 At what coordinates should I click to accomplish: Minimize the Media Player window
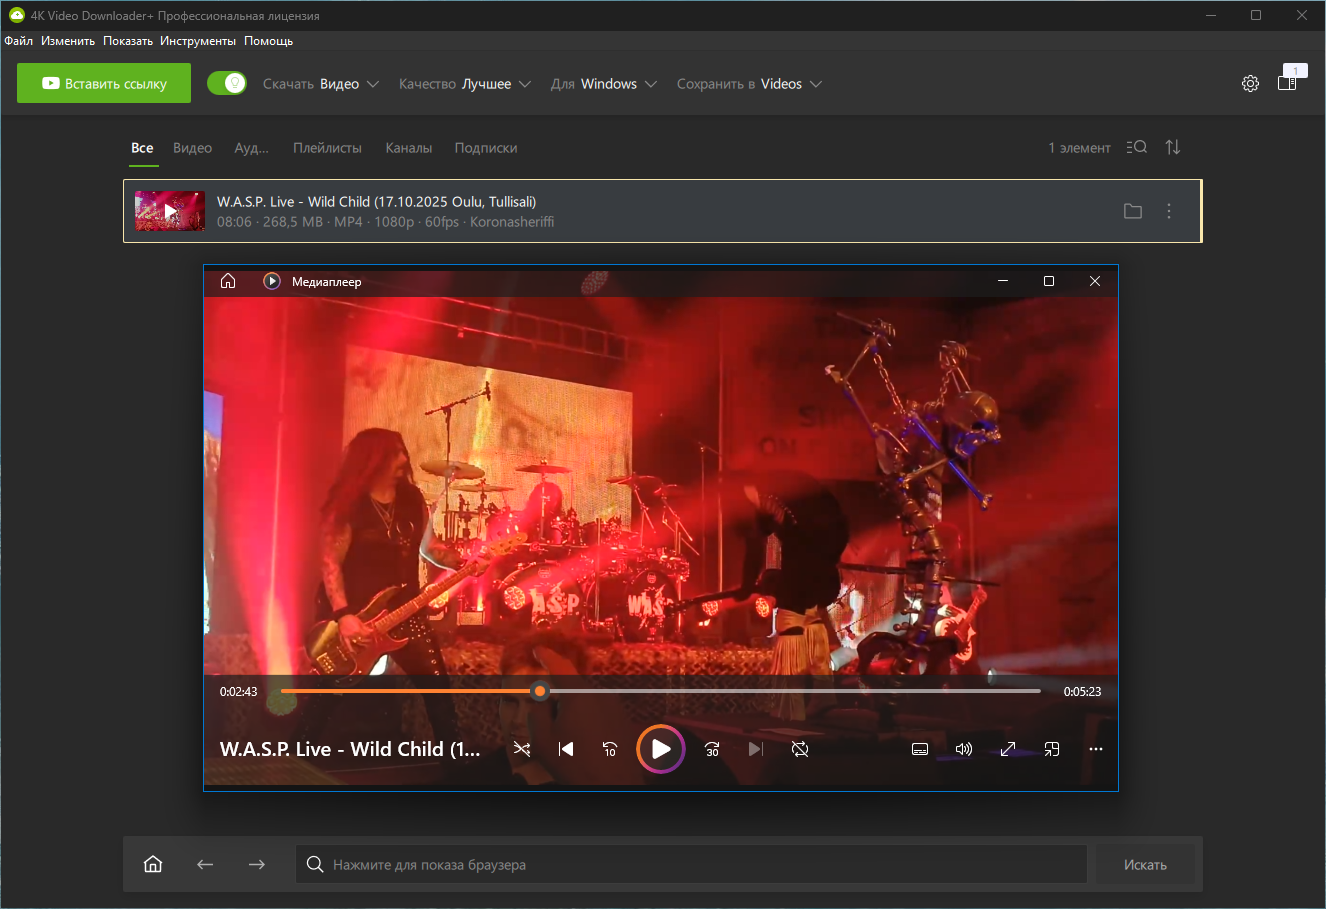click(x=1003, y=281)
